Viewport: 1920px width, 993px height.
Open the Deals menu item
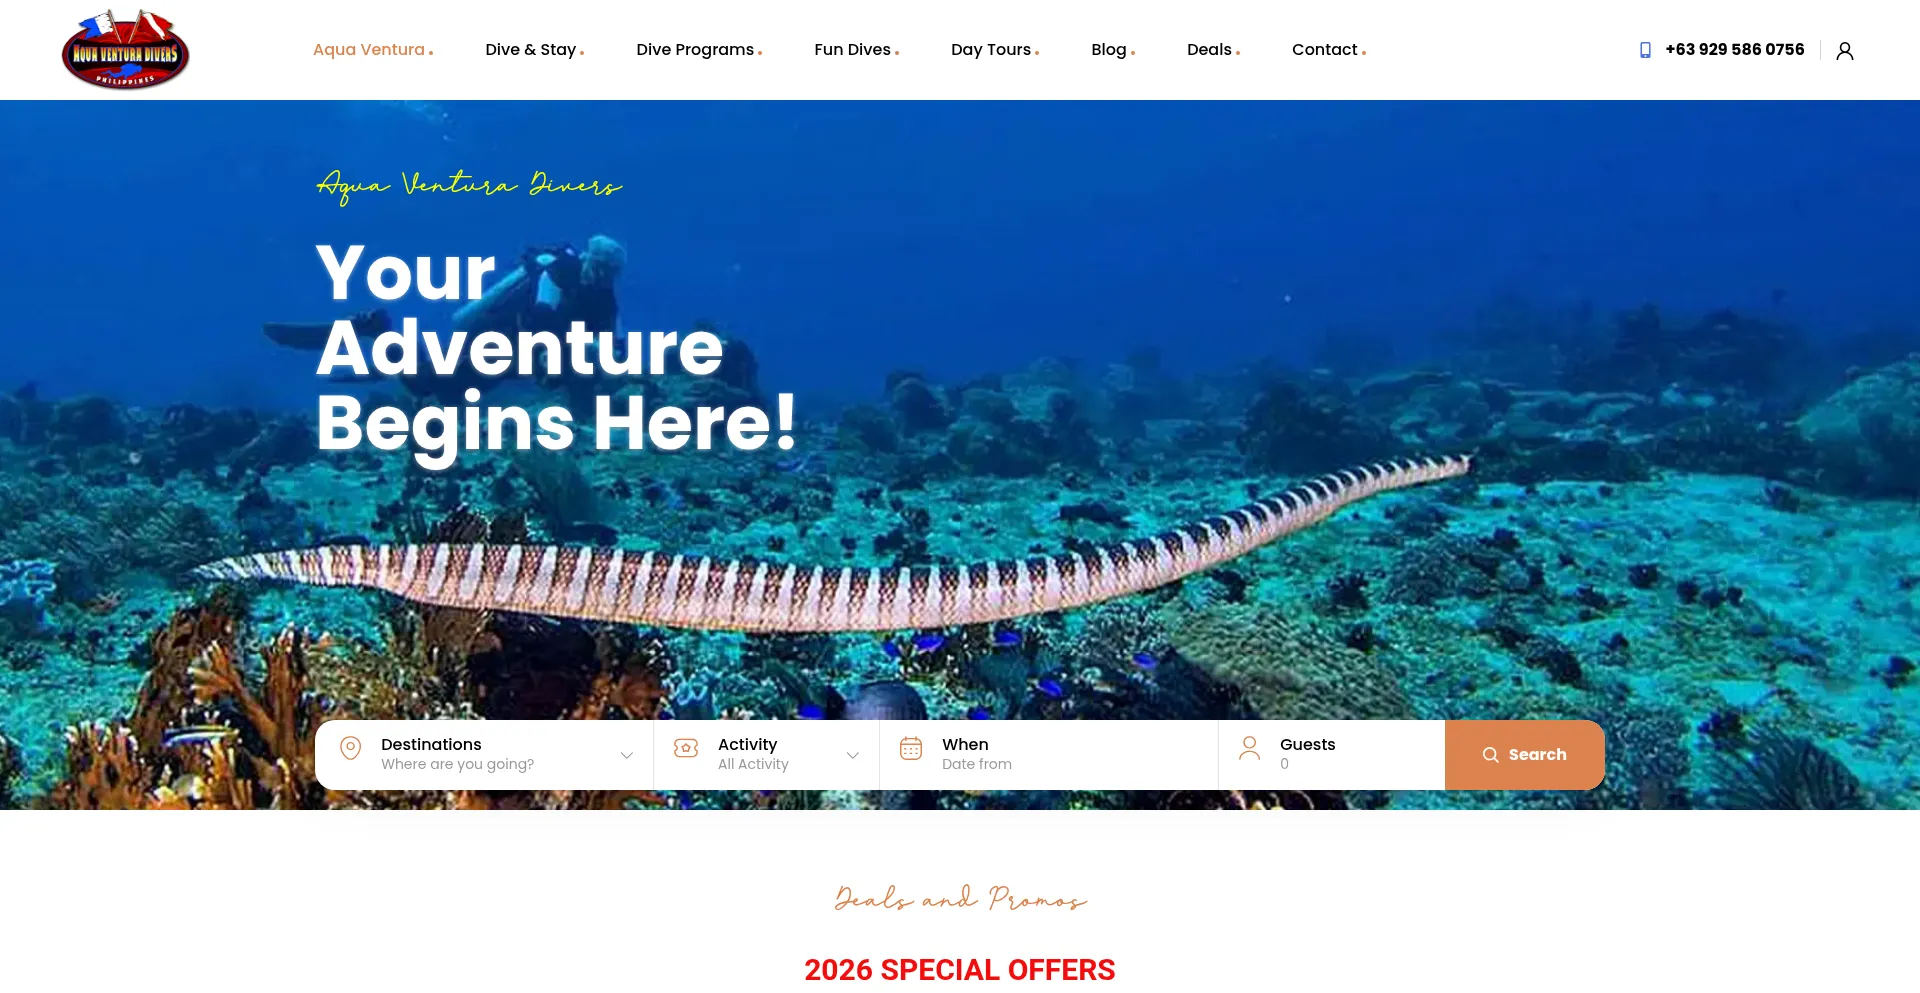[1214, 50]
